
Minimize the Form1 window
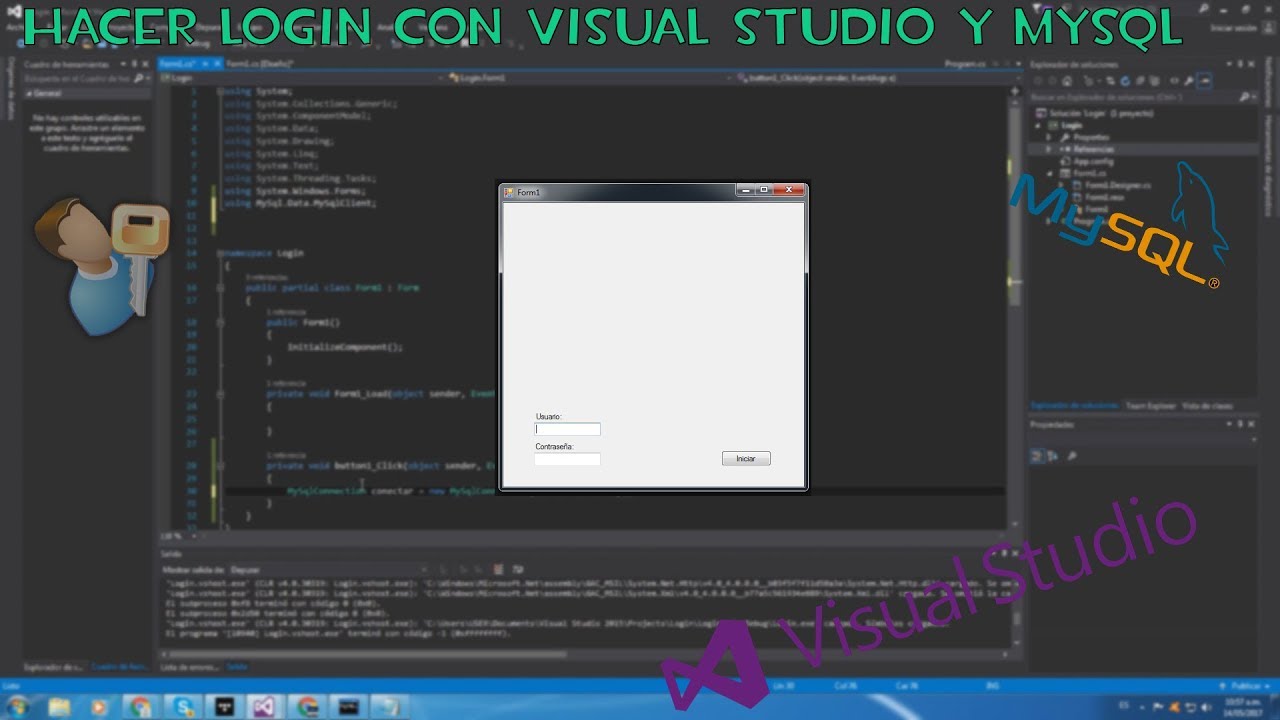[x=746, y=190]
